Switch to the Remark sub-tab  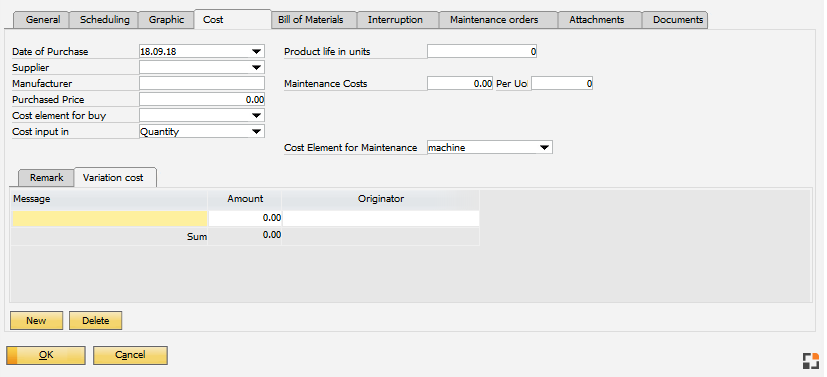46,178
